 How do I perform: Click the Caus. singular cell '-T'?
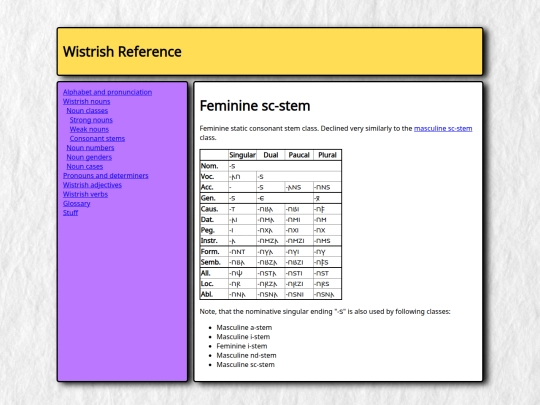coord(242,209)
